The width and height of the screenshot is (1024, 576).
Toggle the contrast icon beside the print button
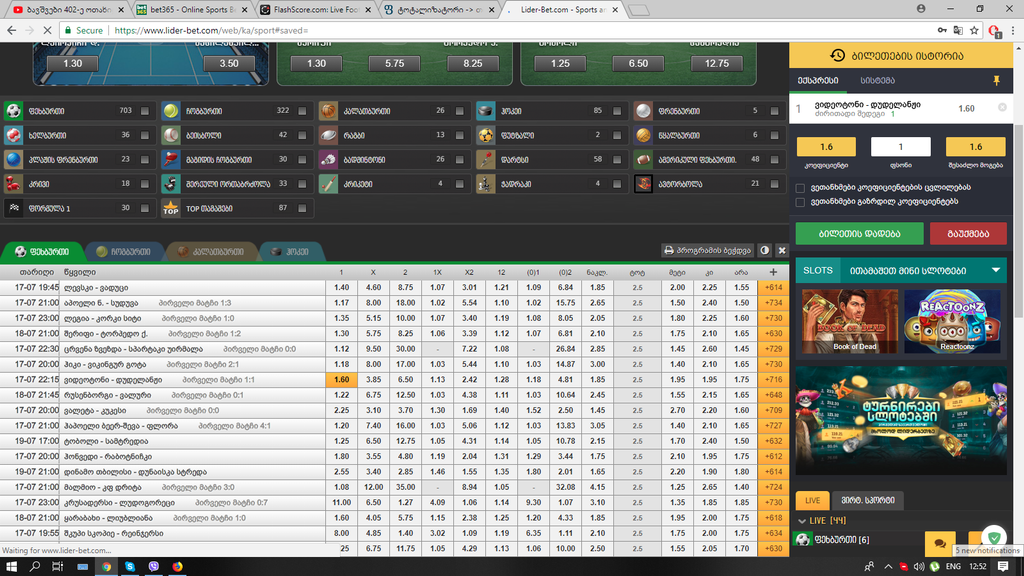click(765, 250)
